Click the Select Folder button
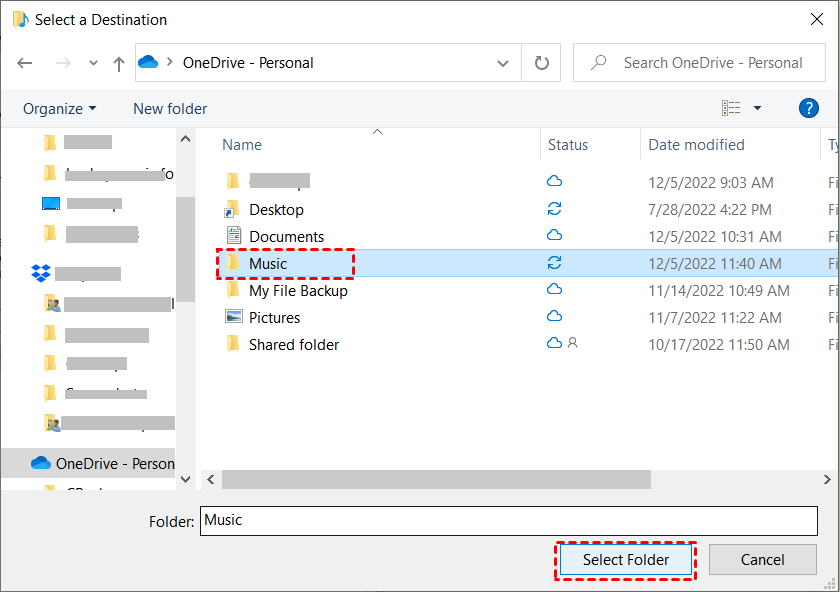Image resolution: width=840 pixels, height=592 pixels. (625, 559)
